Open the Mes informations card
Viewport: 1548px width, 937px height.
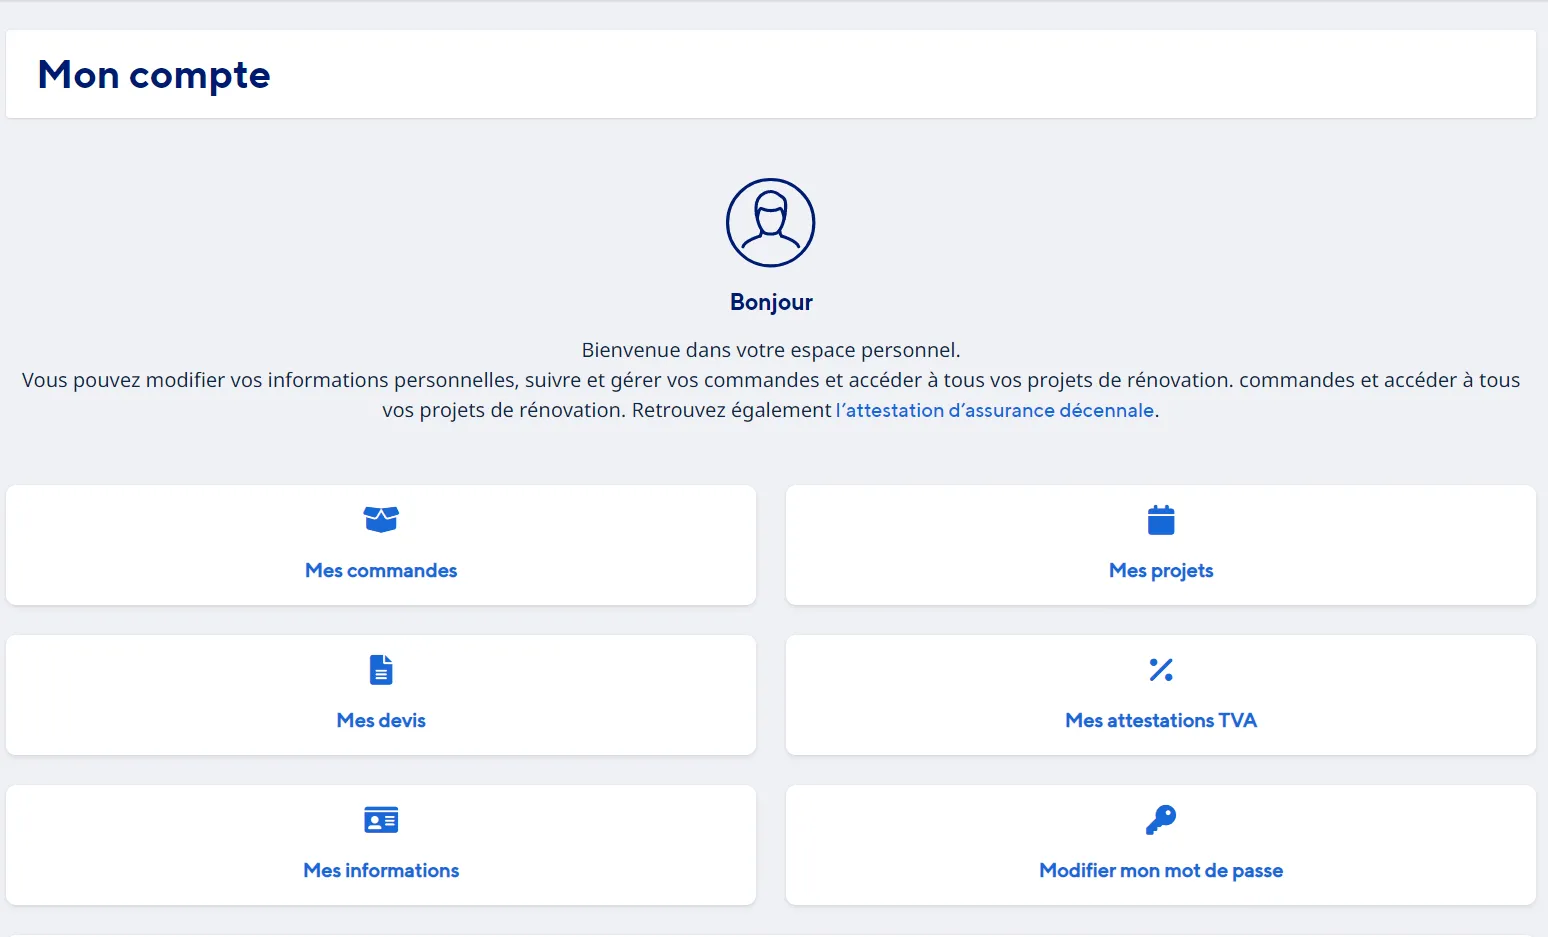(x=381, y=845)
